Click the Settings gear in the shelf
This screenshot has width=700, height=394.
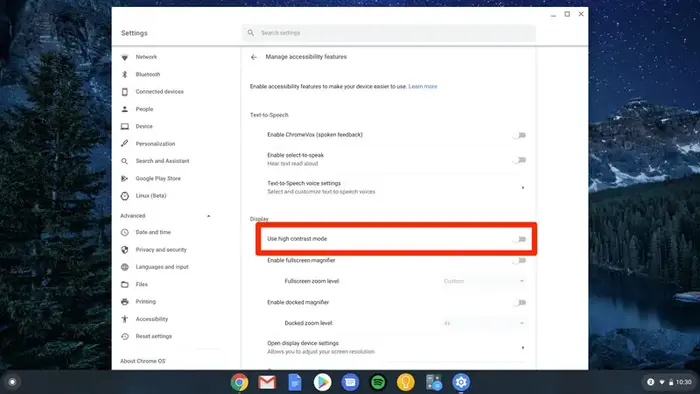(461, 382)
